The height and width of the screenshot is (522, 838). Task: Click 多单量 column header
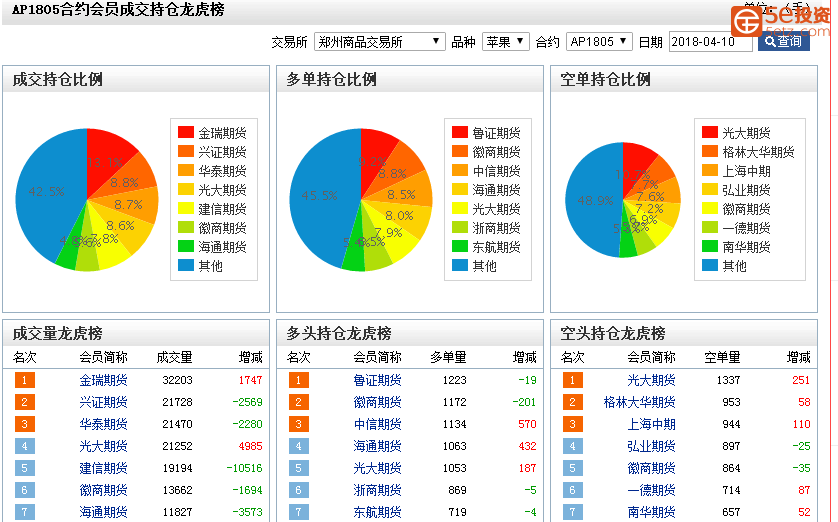pyautogui.click(x=448, y=357)
